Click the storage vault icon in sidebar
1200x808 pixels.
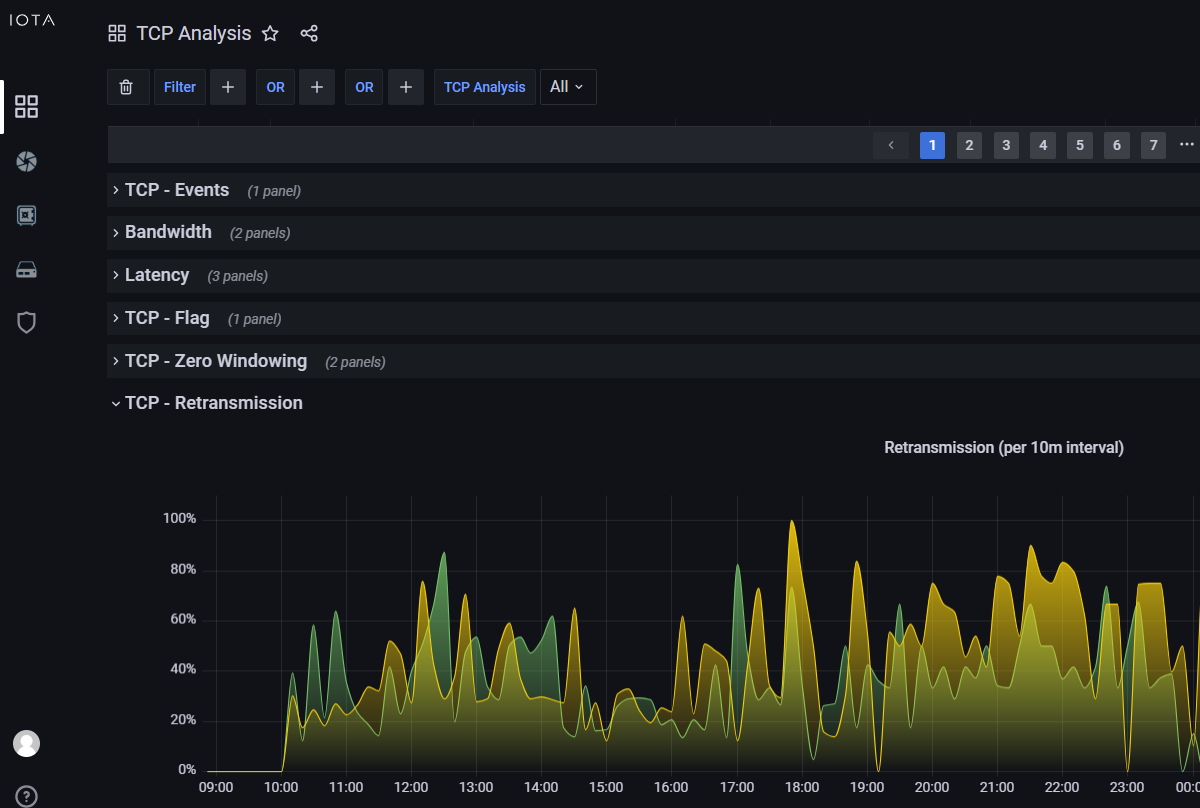click(x=27, y=215)
